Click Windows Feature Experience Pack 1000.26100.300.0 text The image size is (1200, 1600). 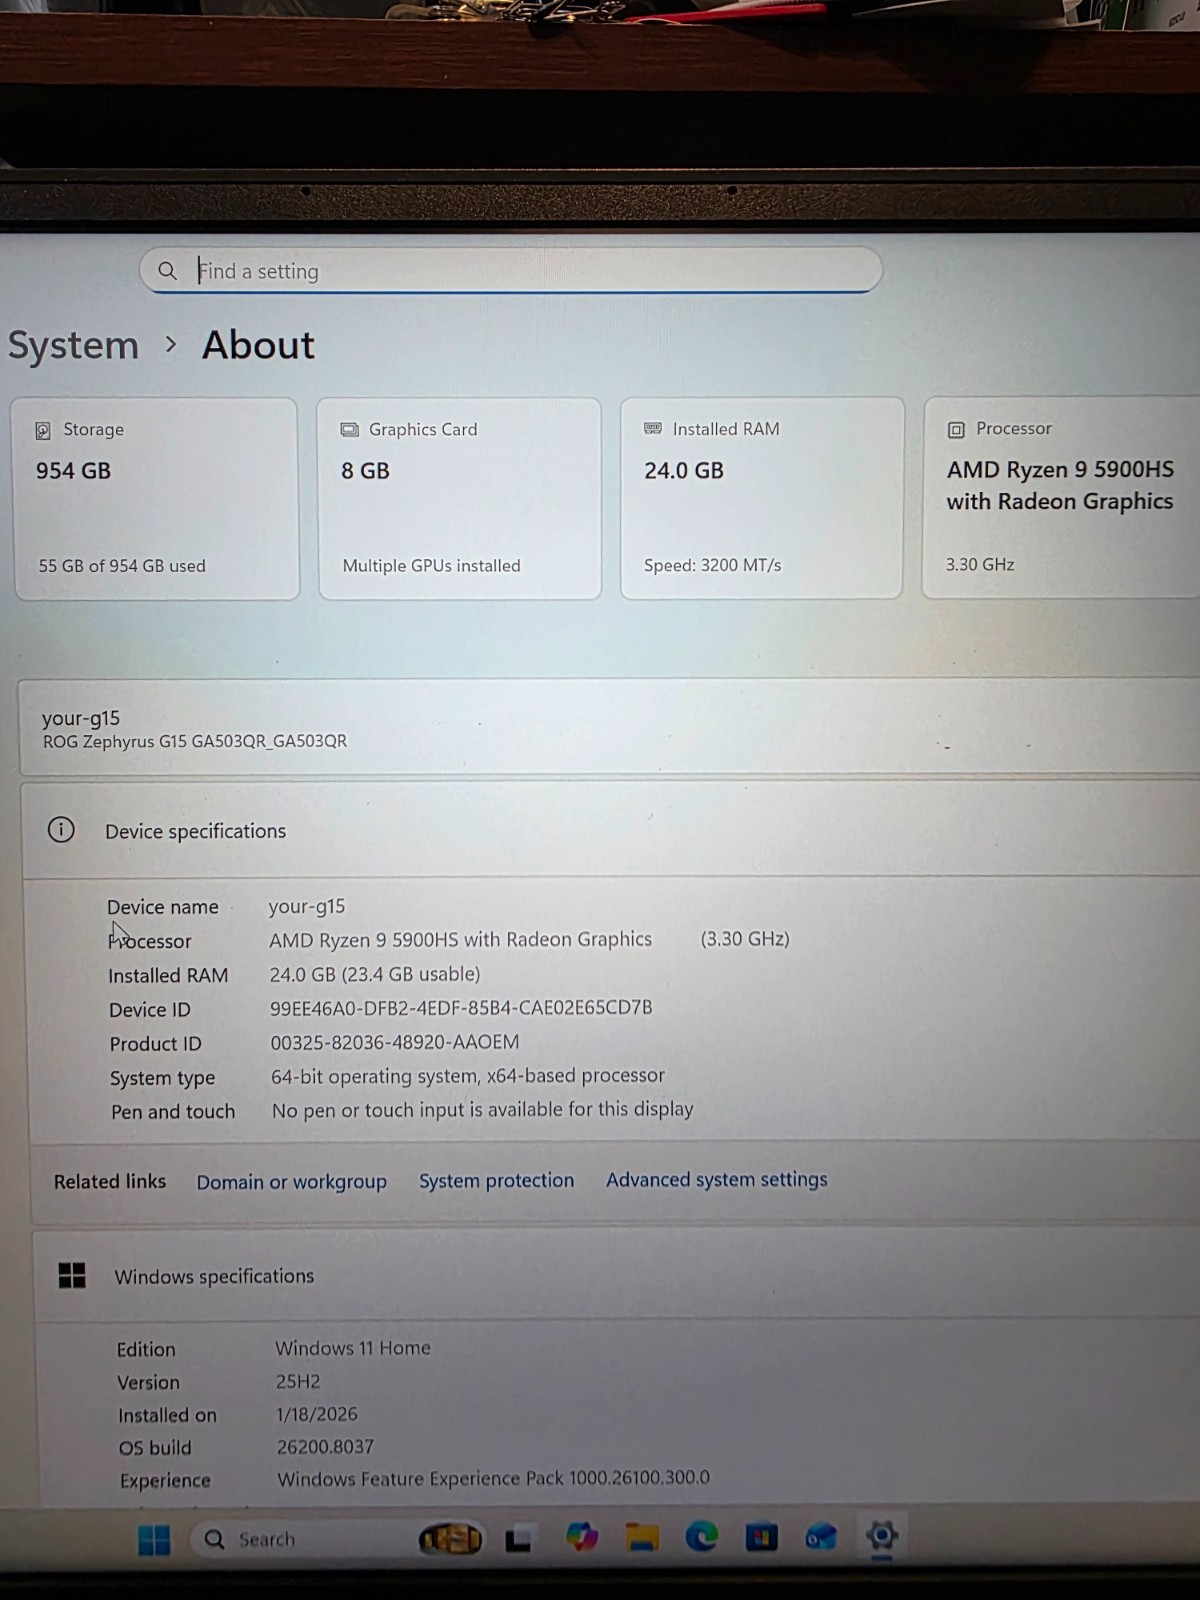pos(493,1478)
